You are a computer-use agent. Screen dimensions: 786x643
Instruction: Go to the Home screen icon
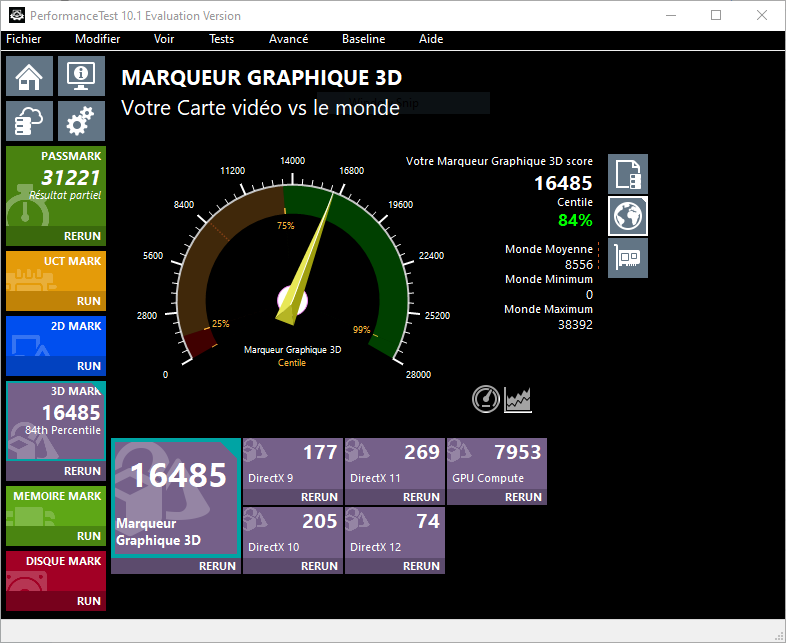(x=30, y=76)
